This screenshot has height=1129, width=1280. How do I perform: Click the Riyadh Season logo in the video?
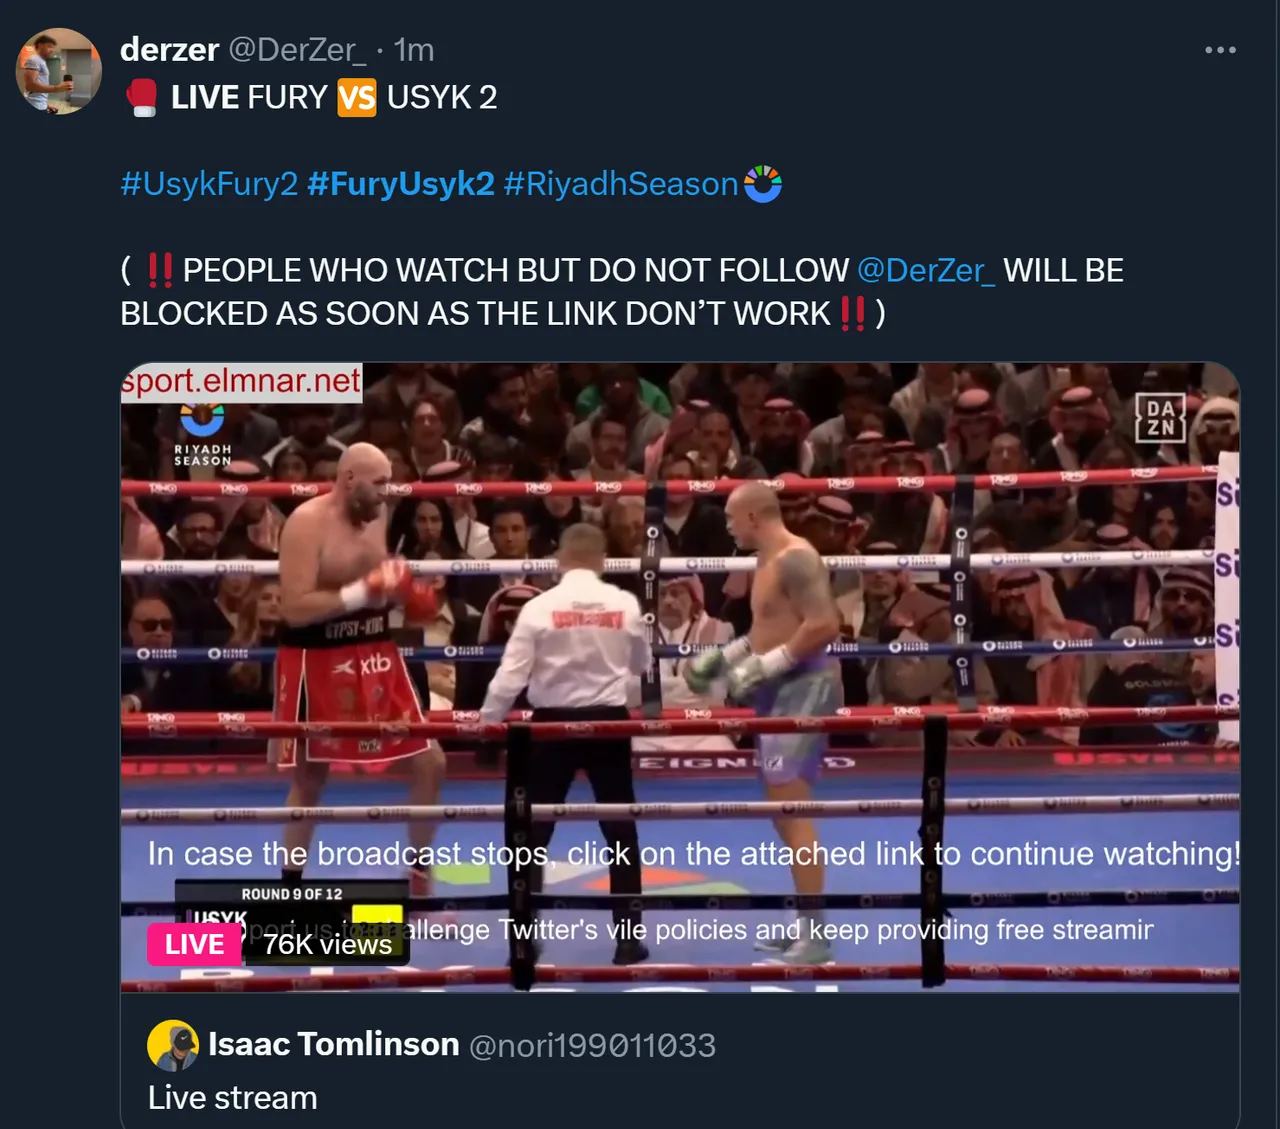point(202,434)
